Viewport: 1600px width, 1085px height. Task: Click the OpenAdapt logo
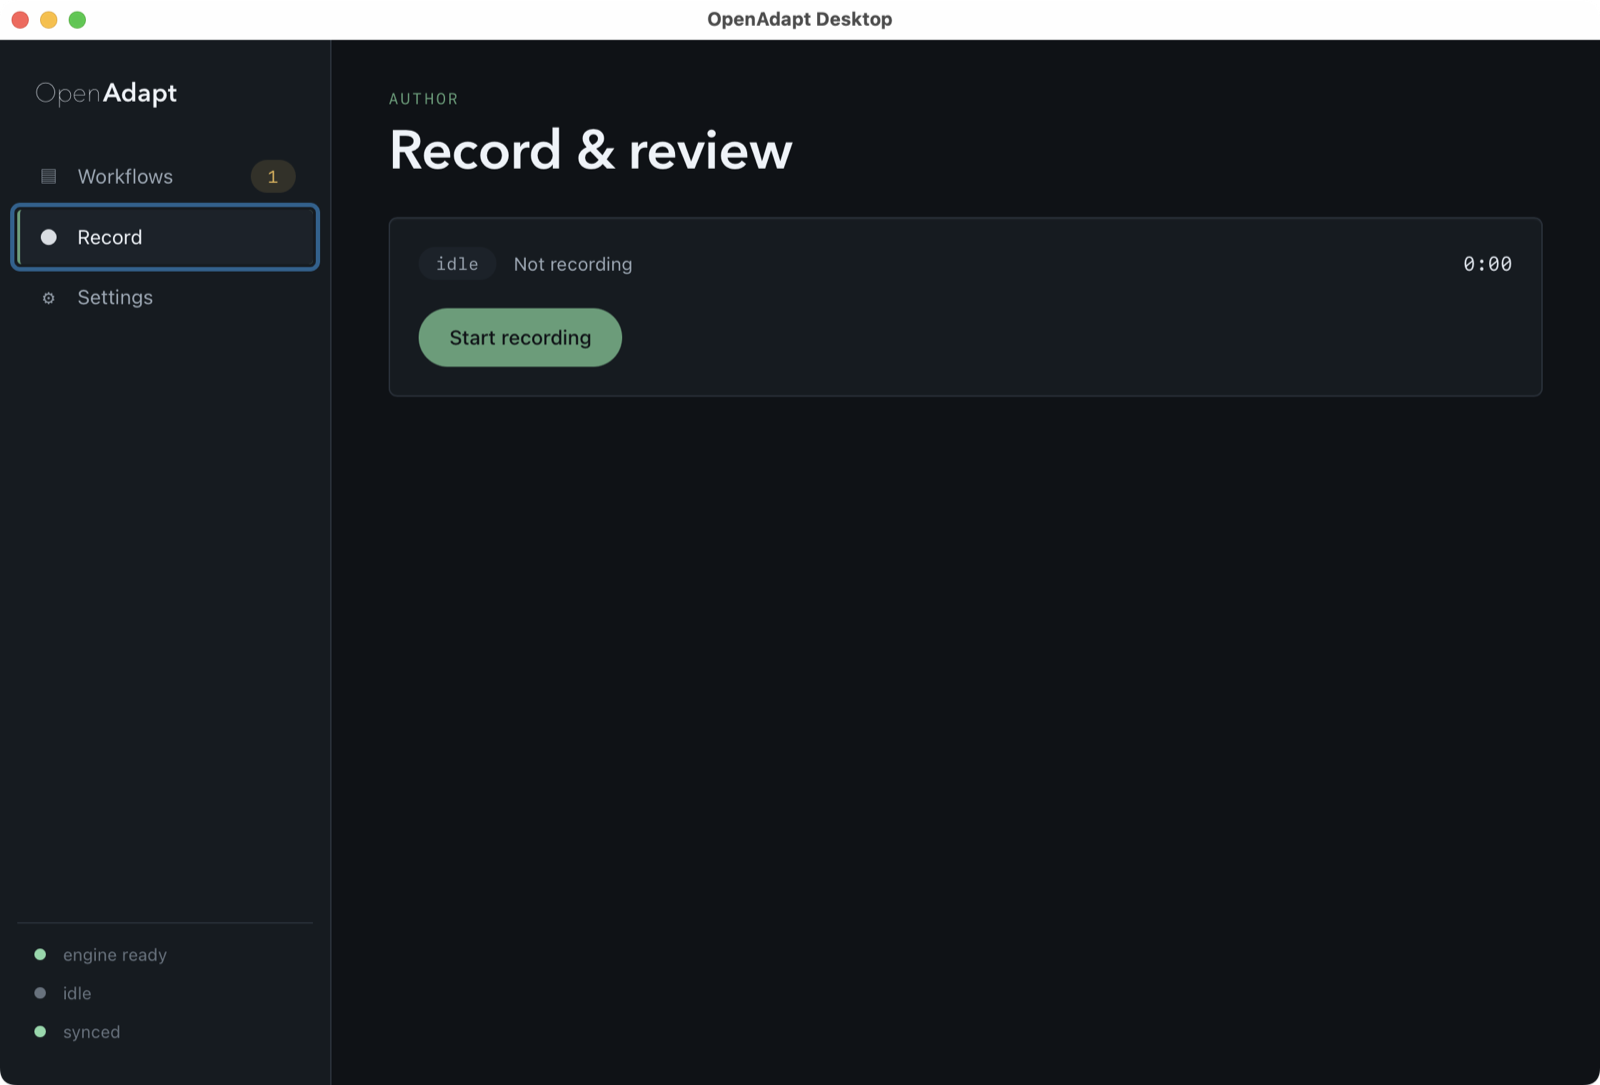coord(106,93)
